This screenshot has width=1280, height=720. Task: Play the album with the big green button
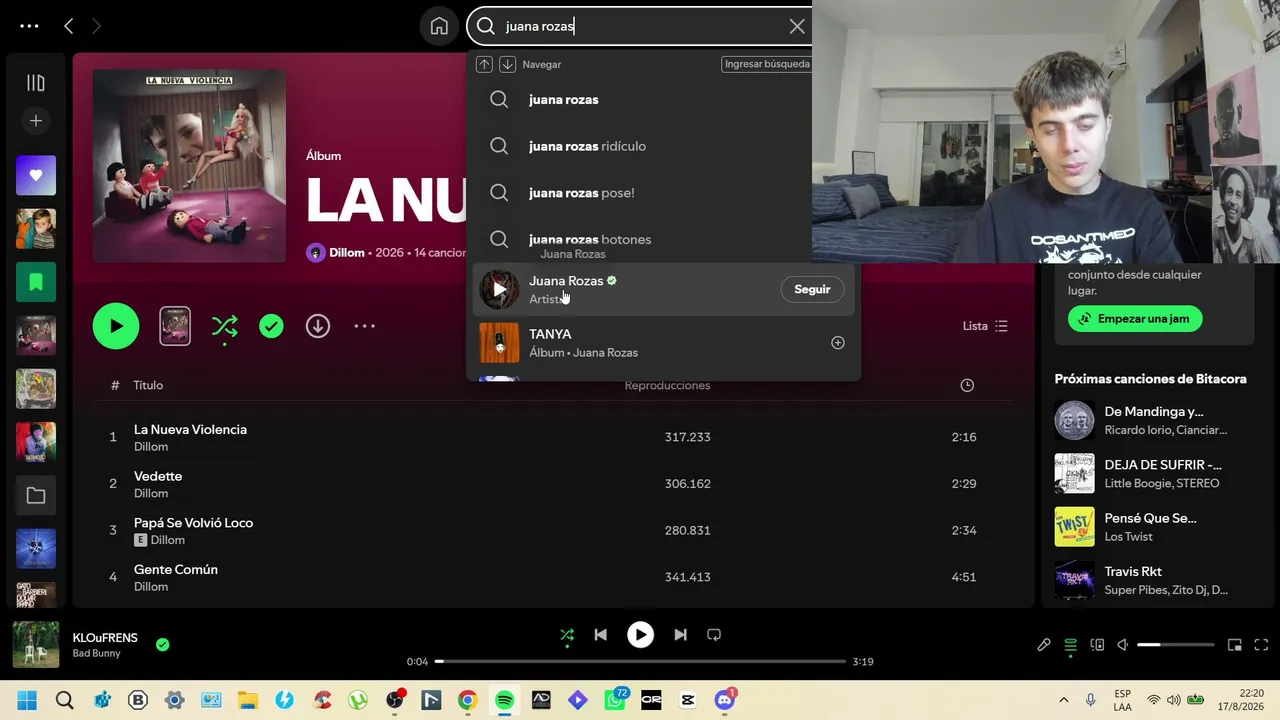pyautogui.click(x=116, y=326)
